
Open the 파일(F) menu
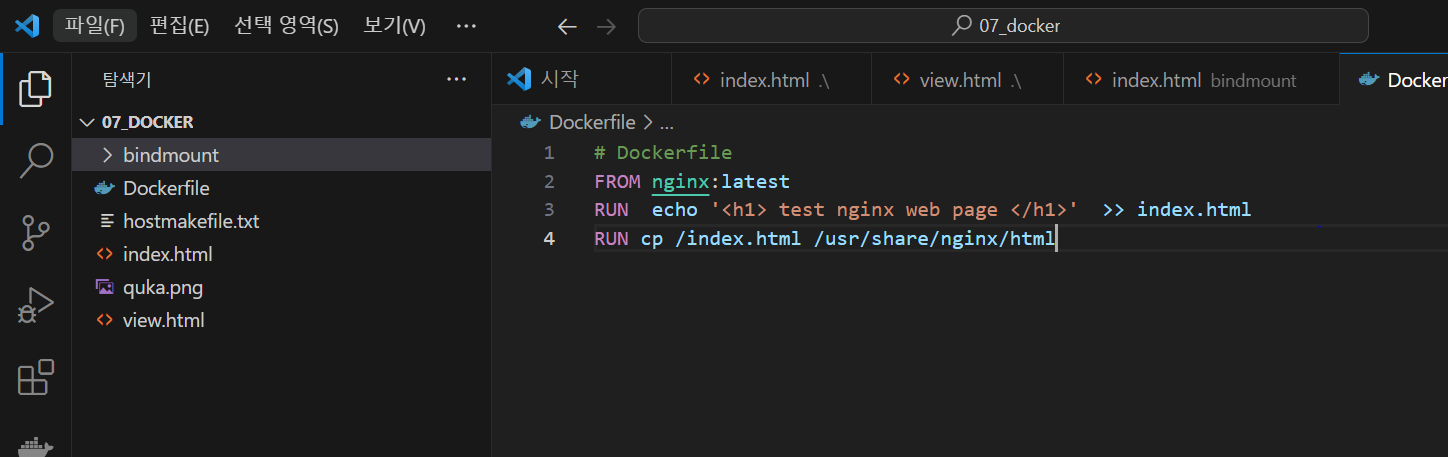coord(95,26)
